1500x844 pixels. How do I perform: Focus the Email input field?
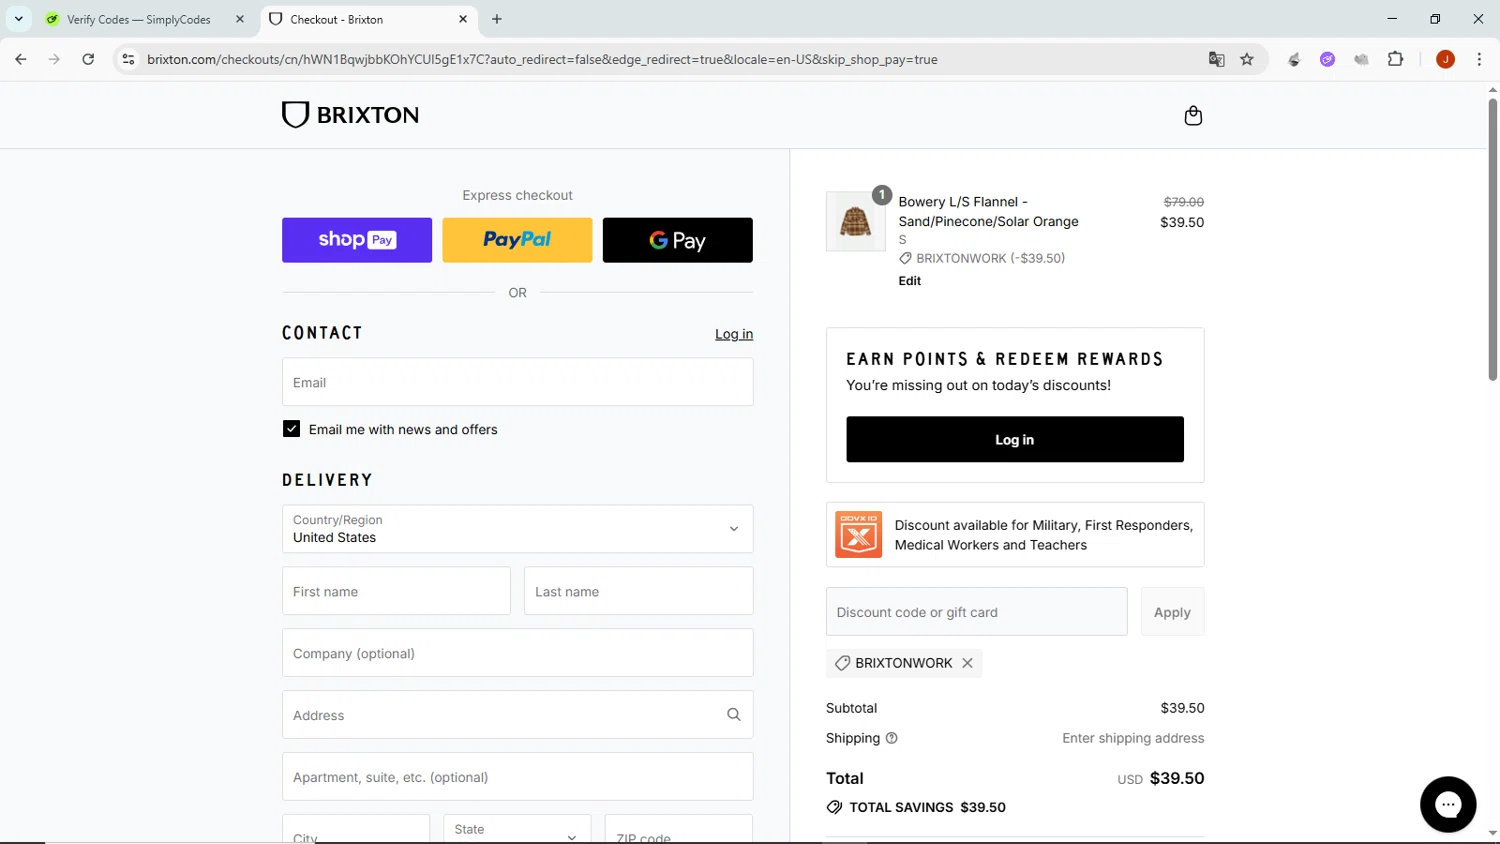point(517,382)
